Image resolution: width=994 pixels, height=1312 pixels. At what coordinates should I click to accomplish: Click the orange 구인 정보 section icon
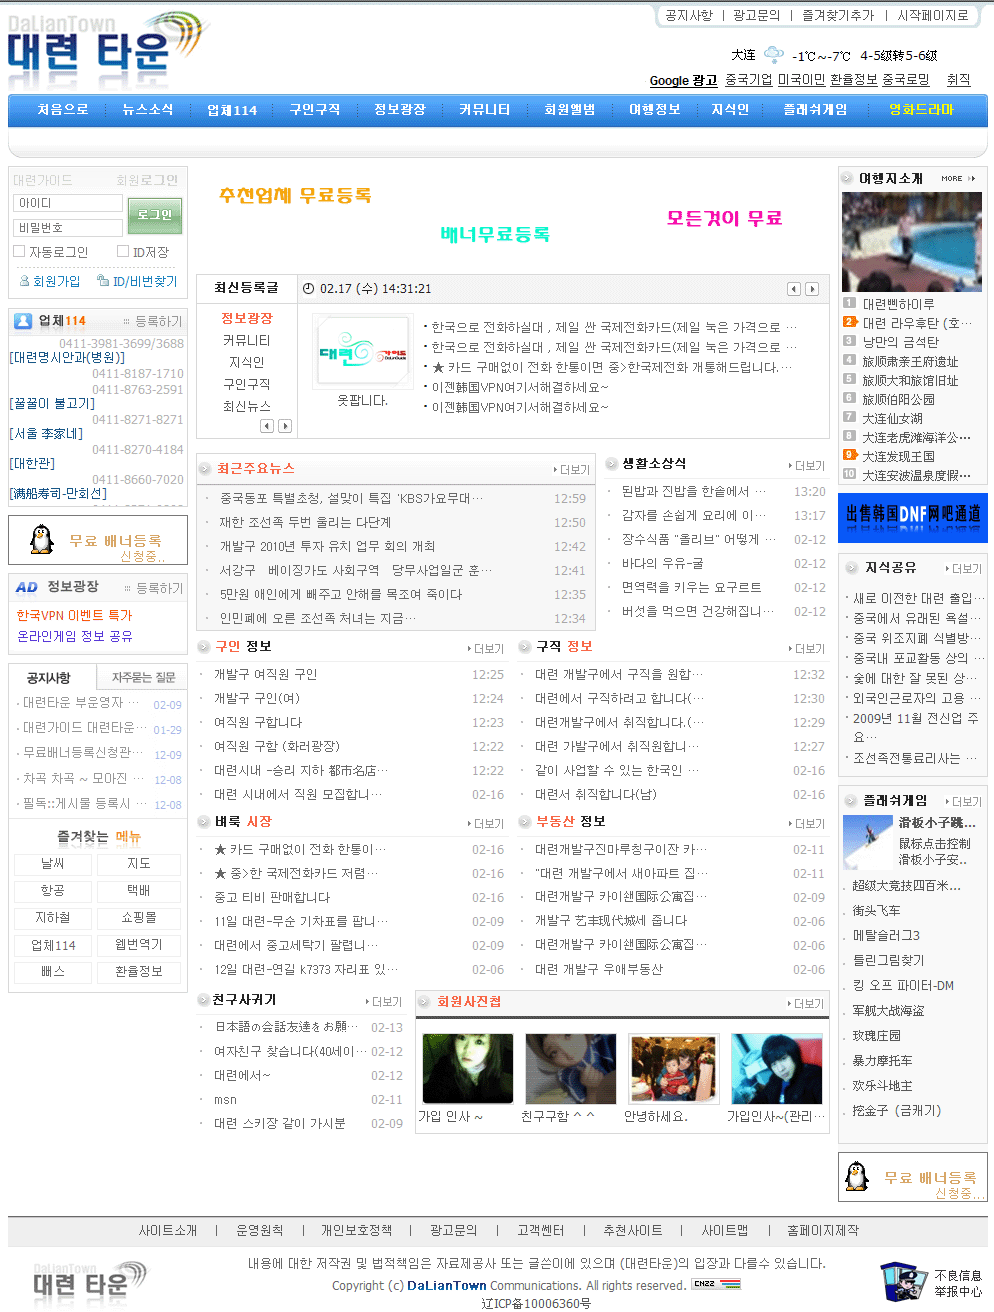(x=205, y=646)
